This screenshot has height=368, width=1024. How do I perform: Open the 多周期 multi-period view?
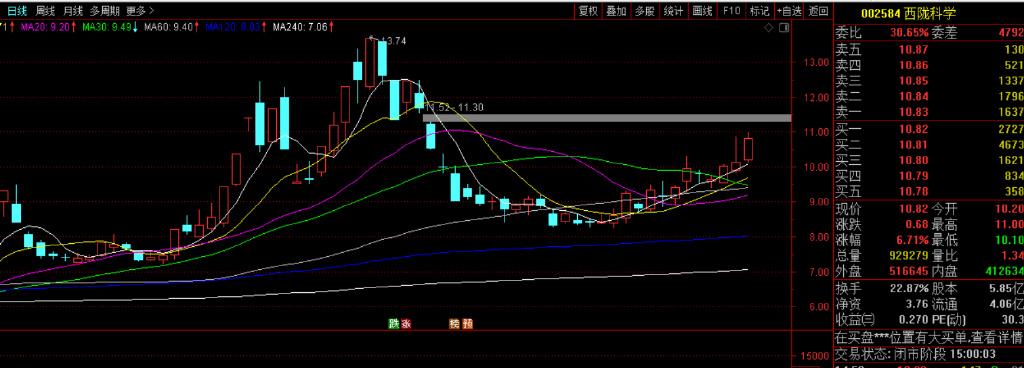(104, 10)
